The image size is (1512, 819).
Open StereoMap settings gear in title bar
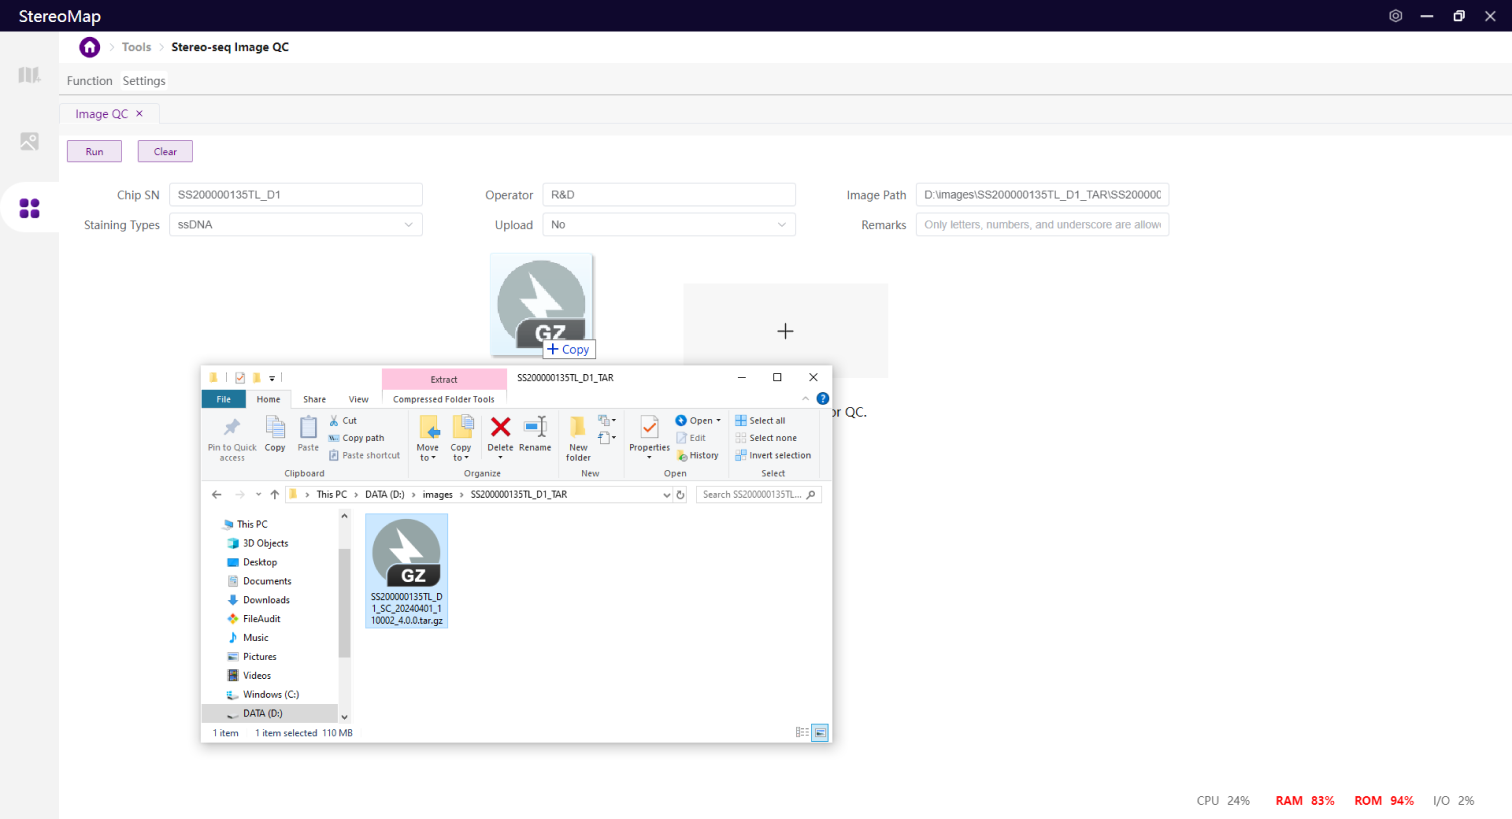coord(1395,16)
